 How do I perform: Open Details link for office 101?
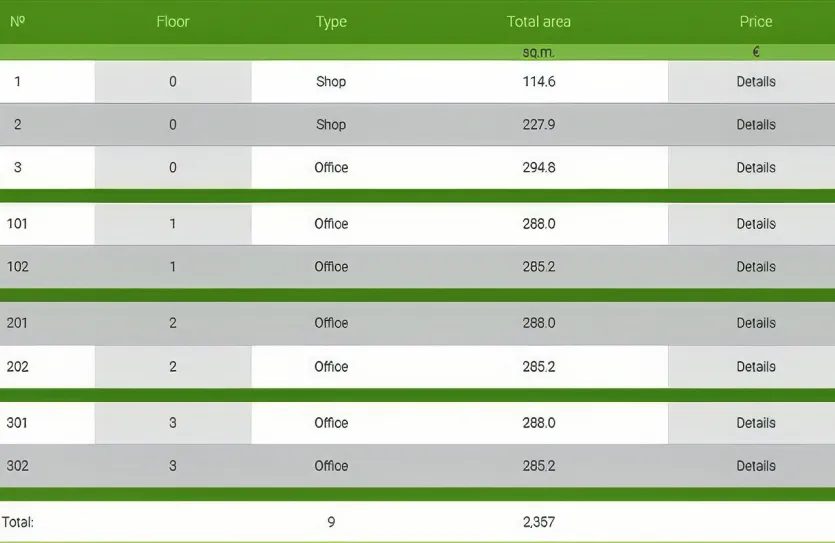tap(755, 224)
